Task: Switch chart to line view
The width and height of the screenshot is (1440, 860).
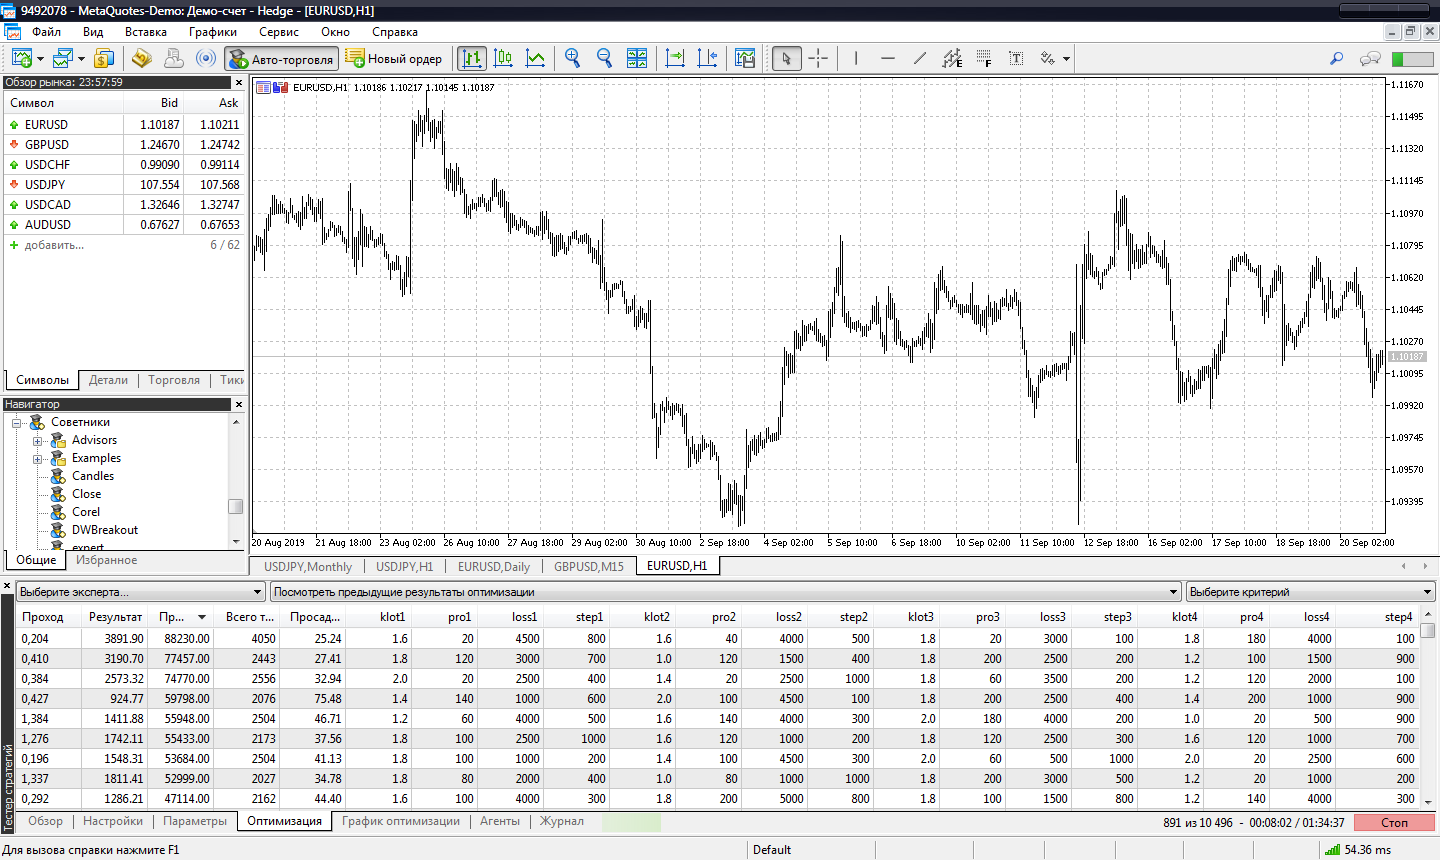Action: [536, 58]
